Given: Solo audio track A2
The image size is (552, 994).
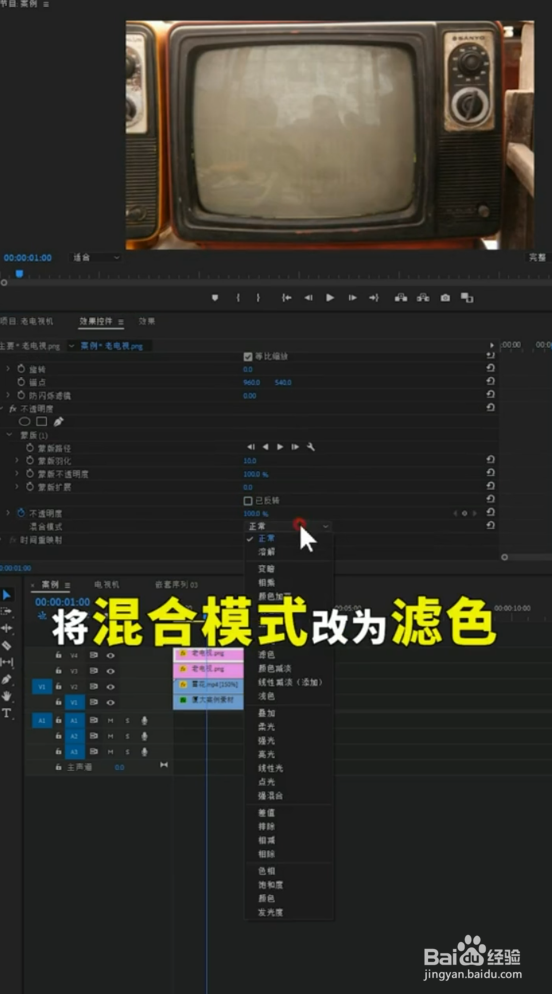Looking at the screenshot, I should (x=127, y=736).
